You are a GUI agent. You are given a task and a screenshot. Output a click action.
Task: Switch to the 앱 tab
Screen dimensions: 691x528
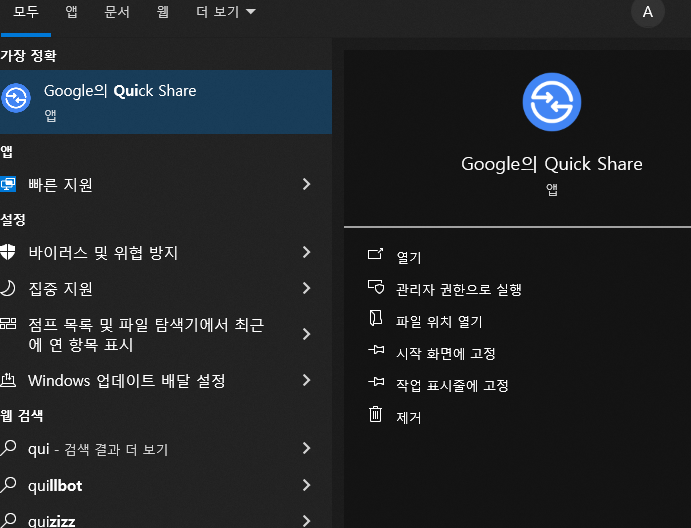[x=71, y=12]
